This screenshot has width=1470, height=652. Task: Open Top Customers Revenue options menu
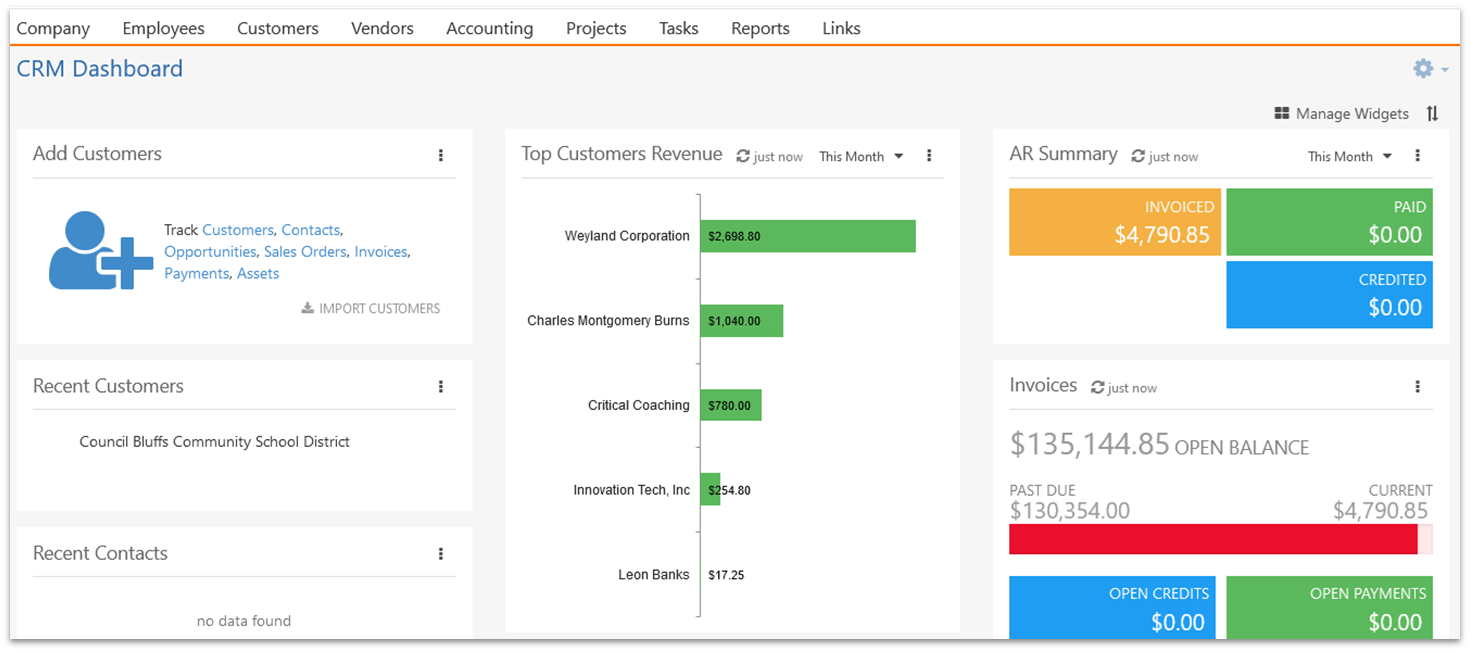tap(929, 155)
